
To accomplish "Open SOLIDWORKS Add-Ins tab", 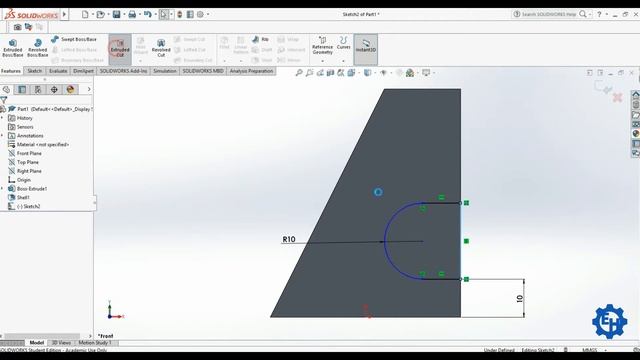I will (x=123, y=71).
